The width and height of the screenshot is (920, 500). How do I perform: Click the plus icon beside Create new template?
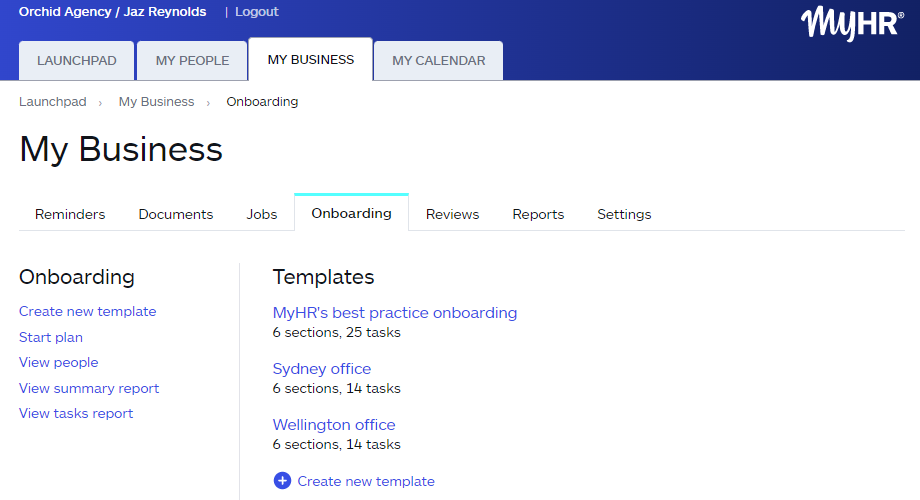pyautogui.click(x=282, y=481)
